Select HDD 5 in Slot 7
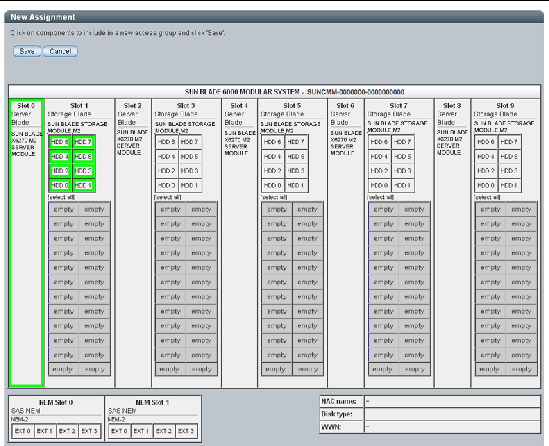The image size is (549, 446). coord(403,156)
